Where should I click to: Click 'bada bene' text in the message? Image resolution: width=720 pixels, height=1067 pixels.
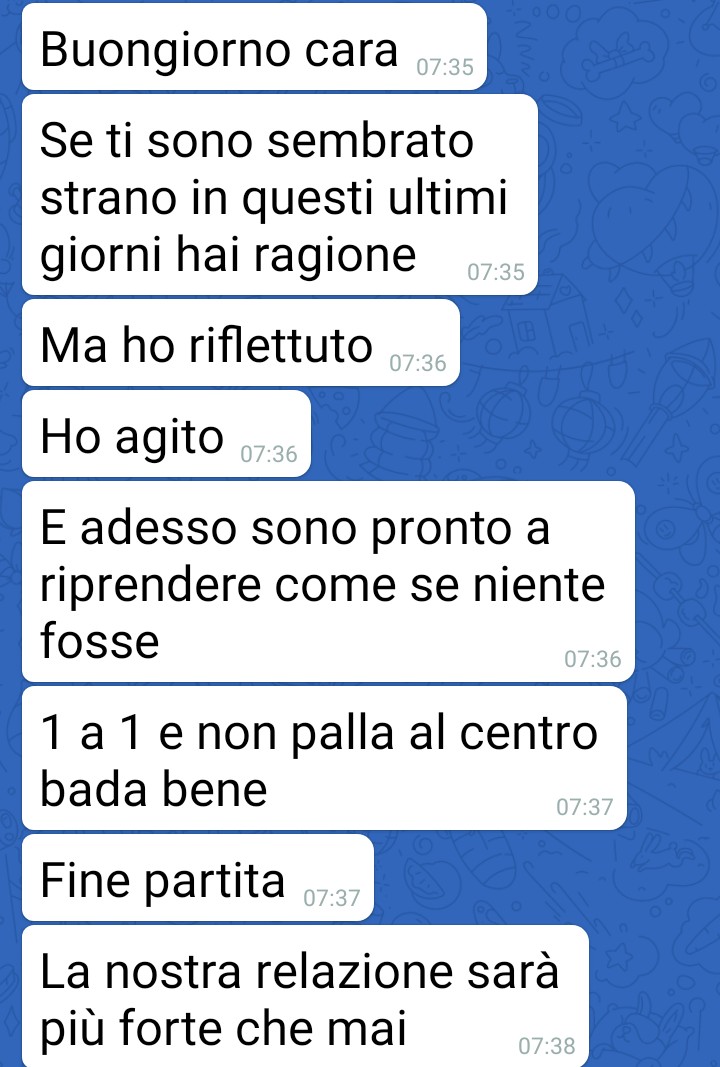pyautogui.click(x=154, y=789)
